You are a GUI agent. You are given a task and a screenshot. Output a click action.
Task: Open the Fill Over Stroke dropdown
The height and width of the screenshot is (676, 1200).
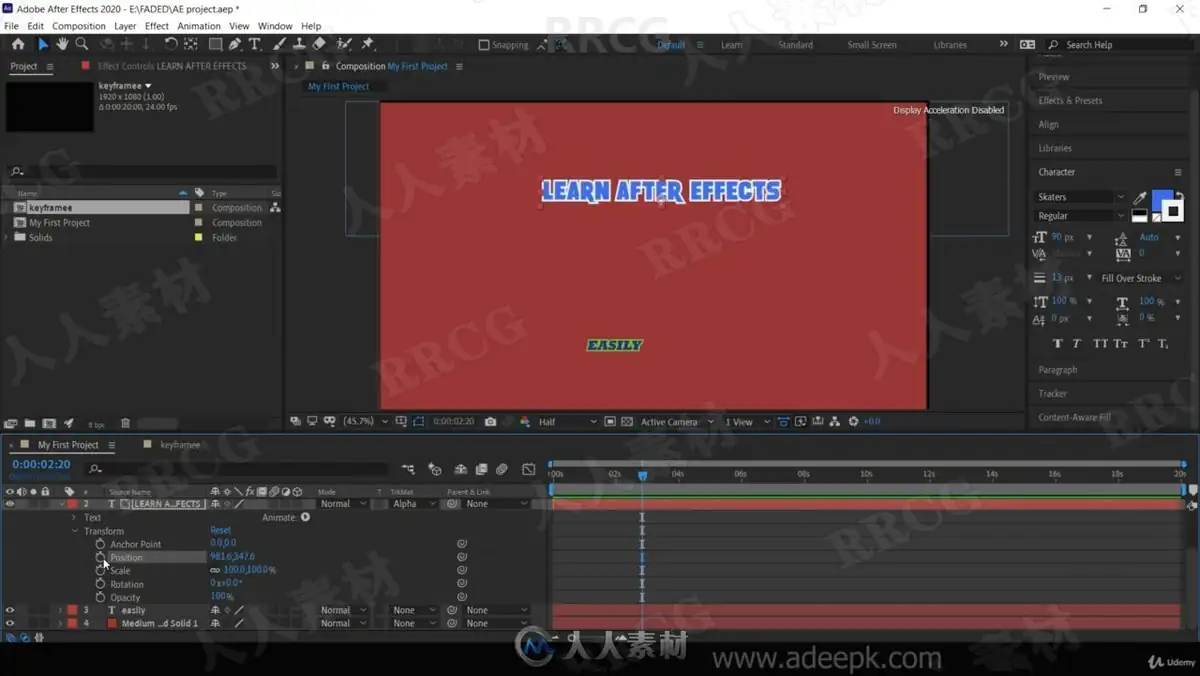1141,278
